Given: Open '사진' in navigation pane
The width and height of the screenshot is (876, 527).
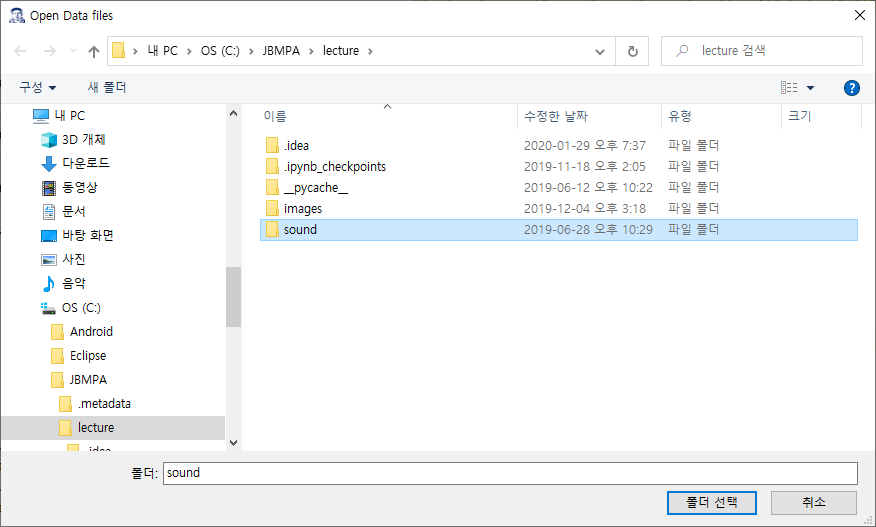Looking at the screenshot, I should pos(74,259).
